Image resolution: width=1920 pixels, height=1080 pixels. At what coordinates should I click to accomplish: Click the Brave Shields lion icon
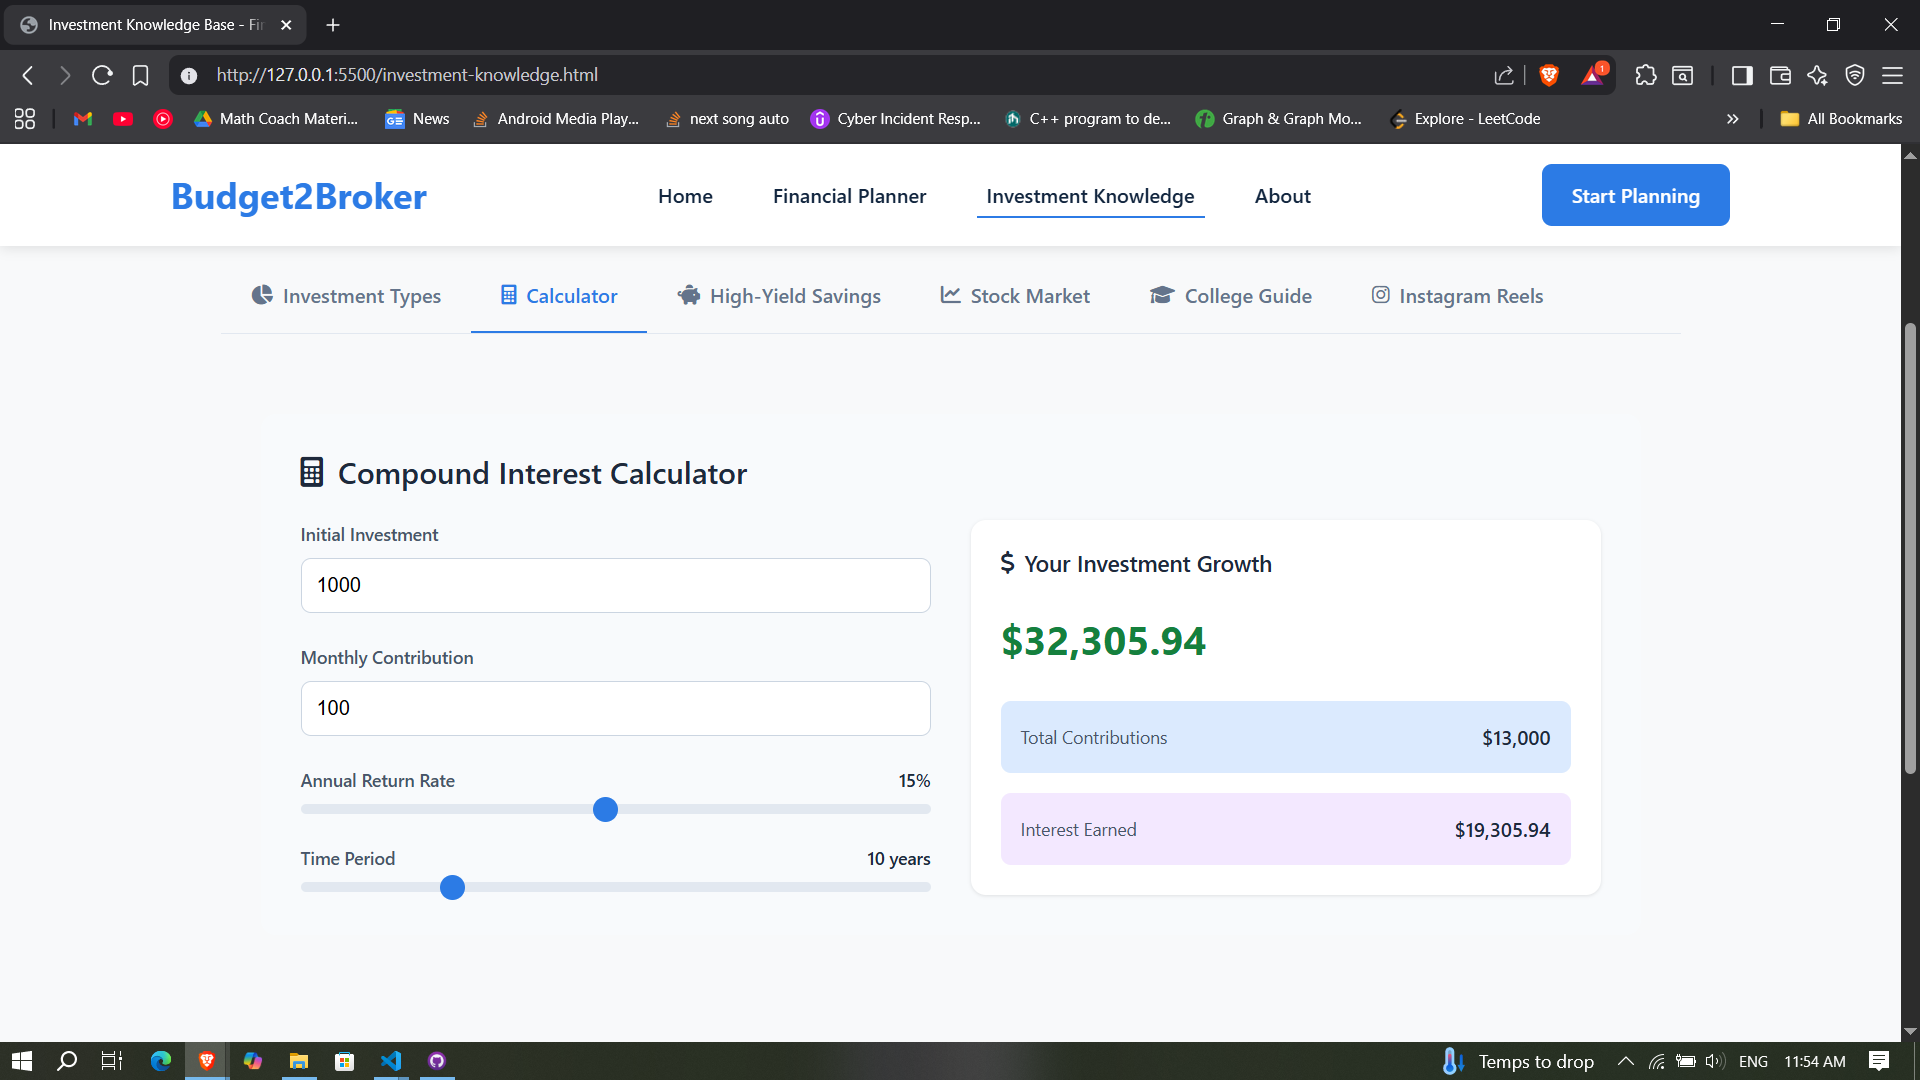[x=1549, y=75]
